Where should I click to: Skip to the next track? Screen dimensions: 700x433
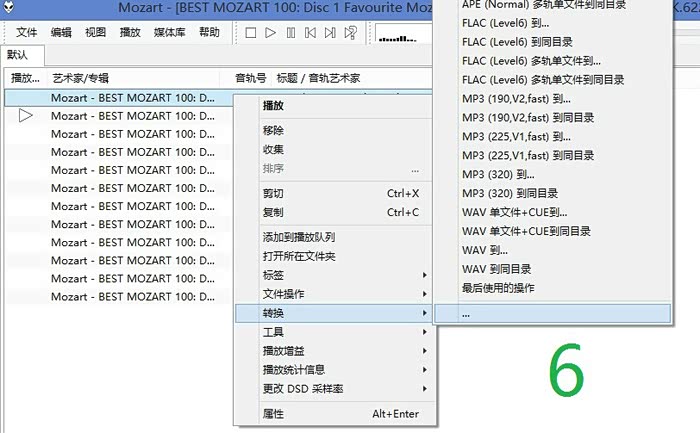coord(330,33)
